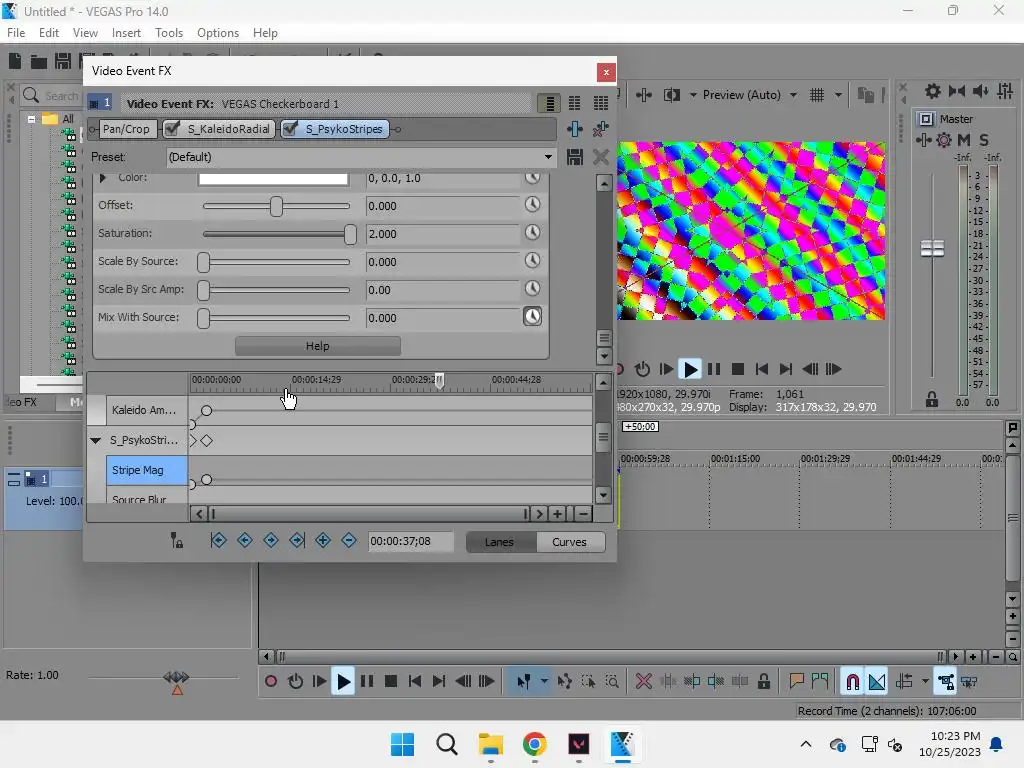Toggle the S_KaleidoRadial effect checkbox

point(172,129)
